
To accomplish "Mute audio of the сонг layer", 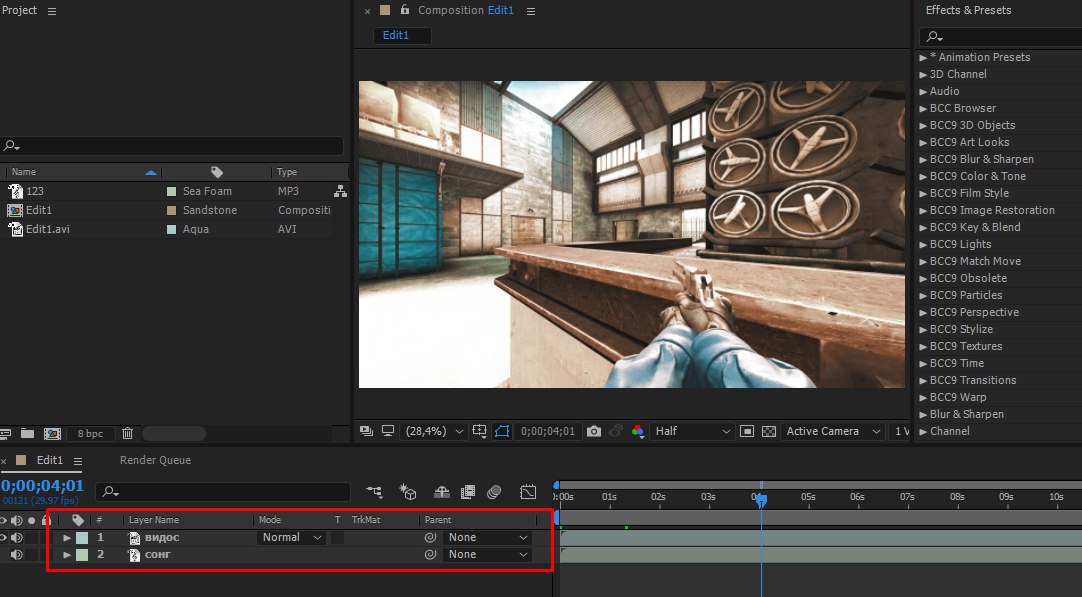I will pyautogui.click(x=17, y=555).
